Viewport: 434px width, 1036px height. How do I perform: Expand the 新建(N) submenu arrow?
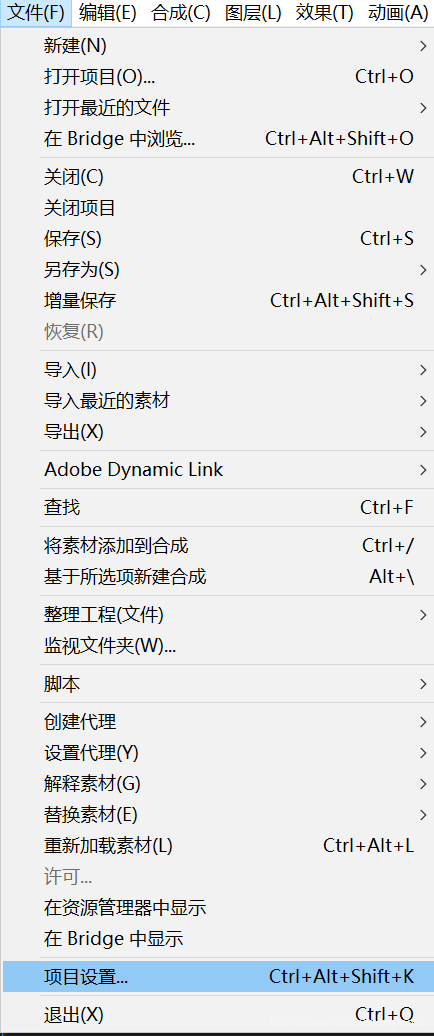(423, 46)
